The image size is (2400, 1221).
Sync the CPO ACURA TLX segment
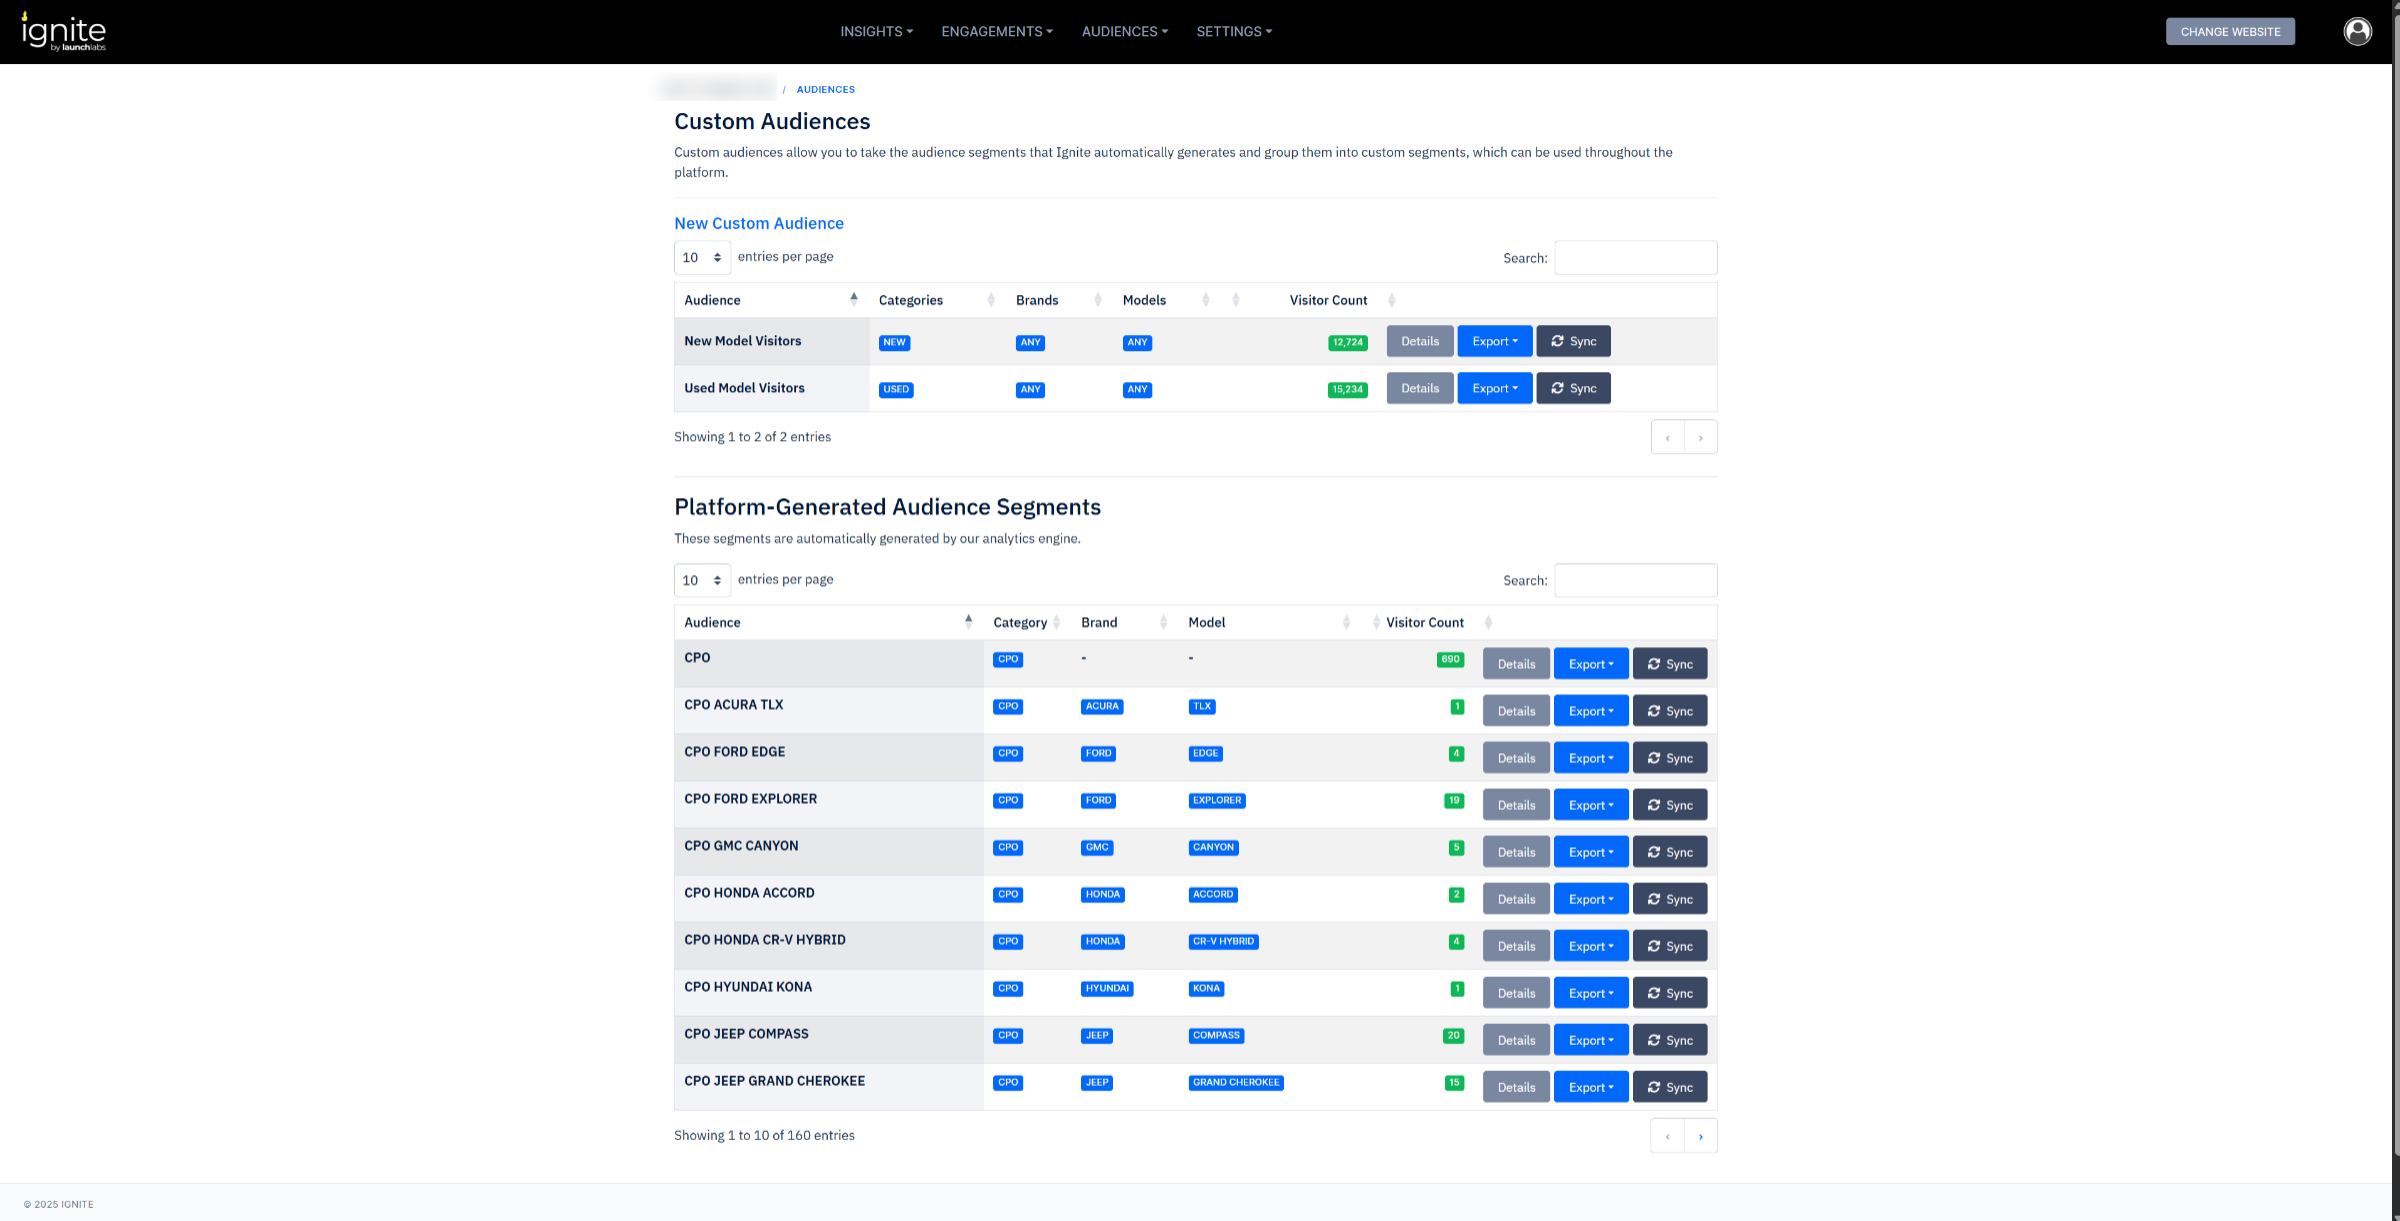1669,711
